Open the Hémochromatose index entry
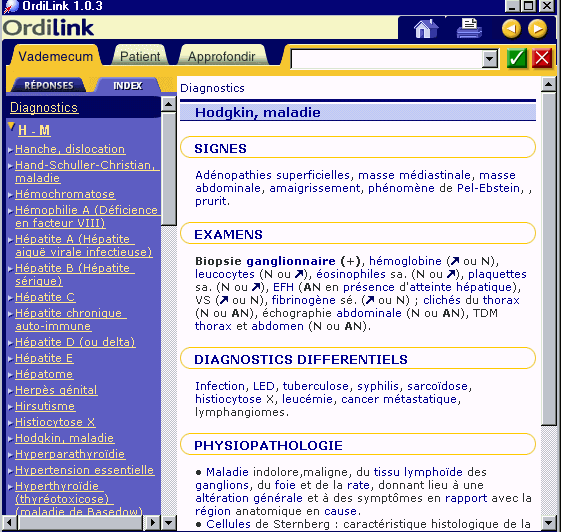The height and width of the screenshot is (532, 561). point(65,194)
